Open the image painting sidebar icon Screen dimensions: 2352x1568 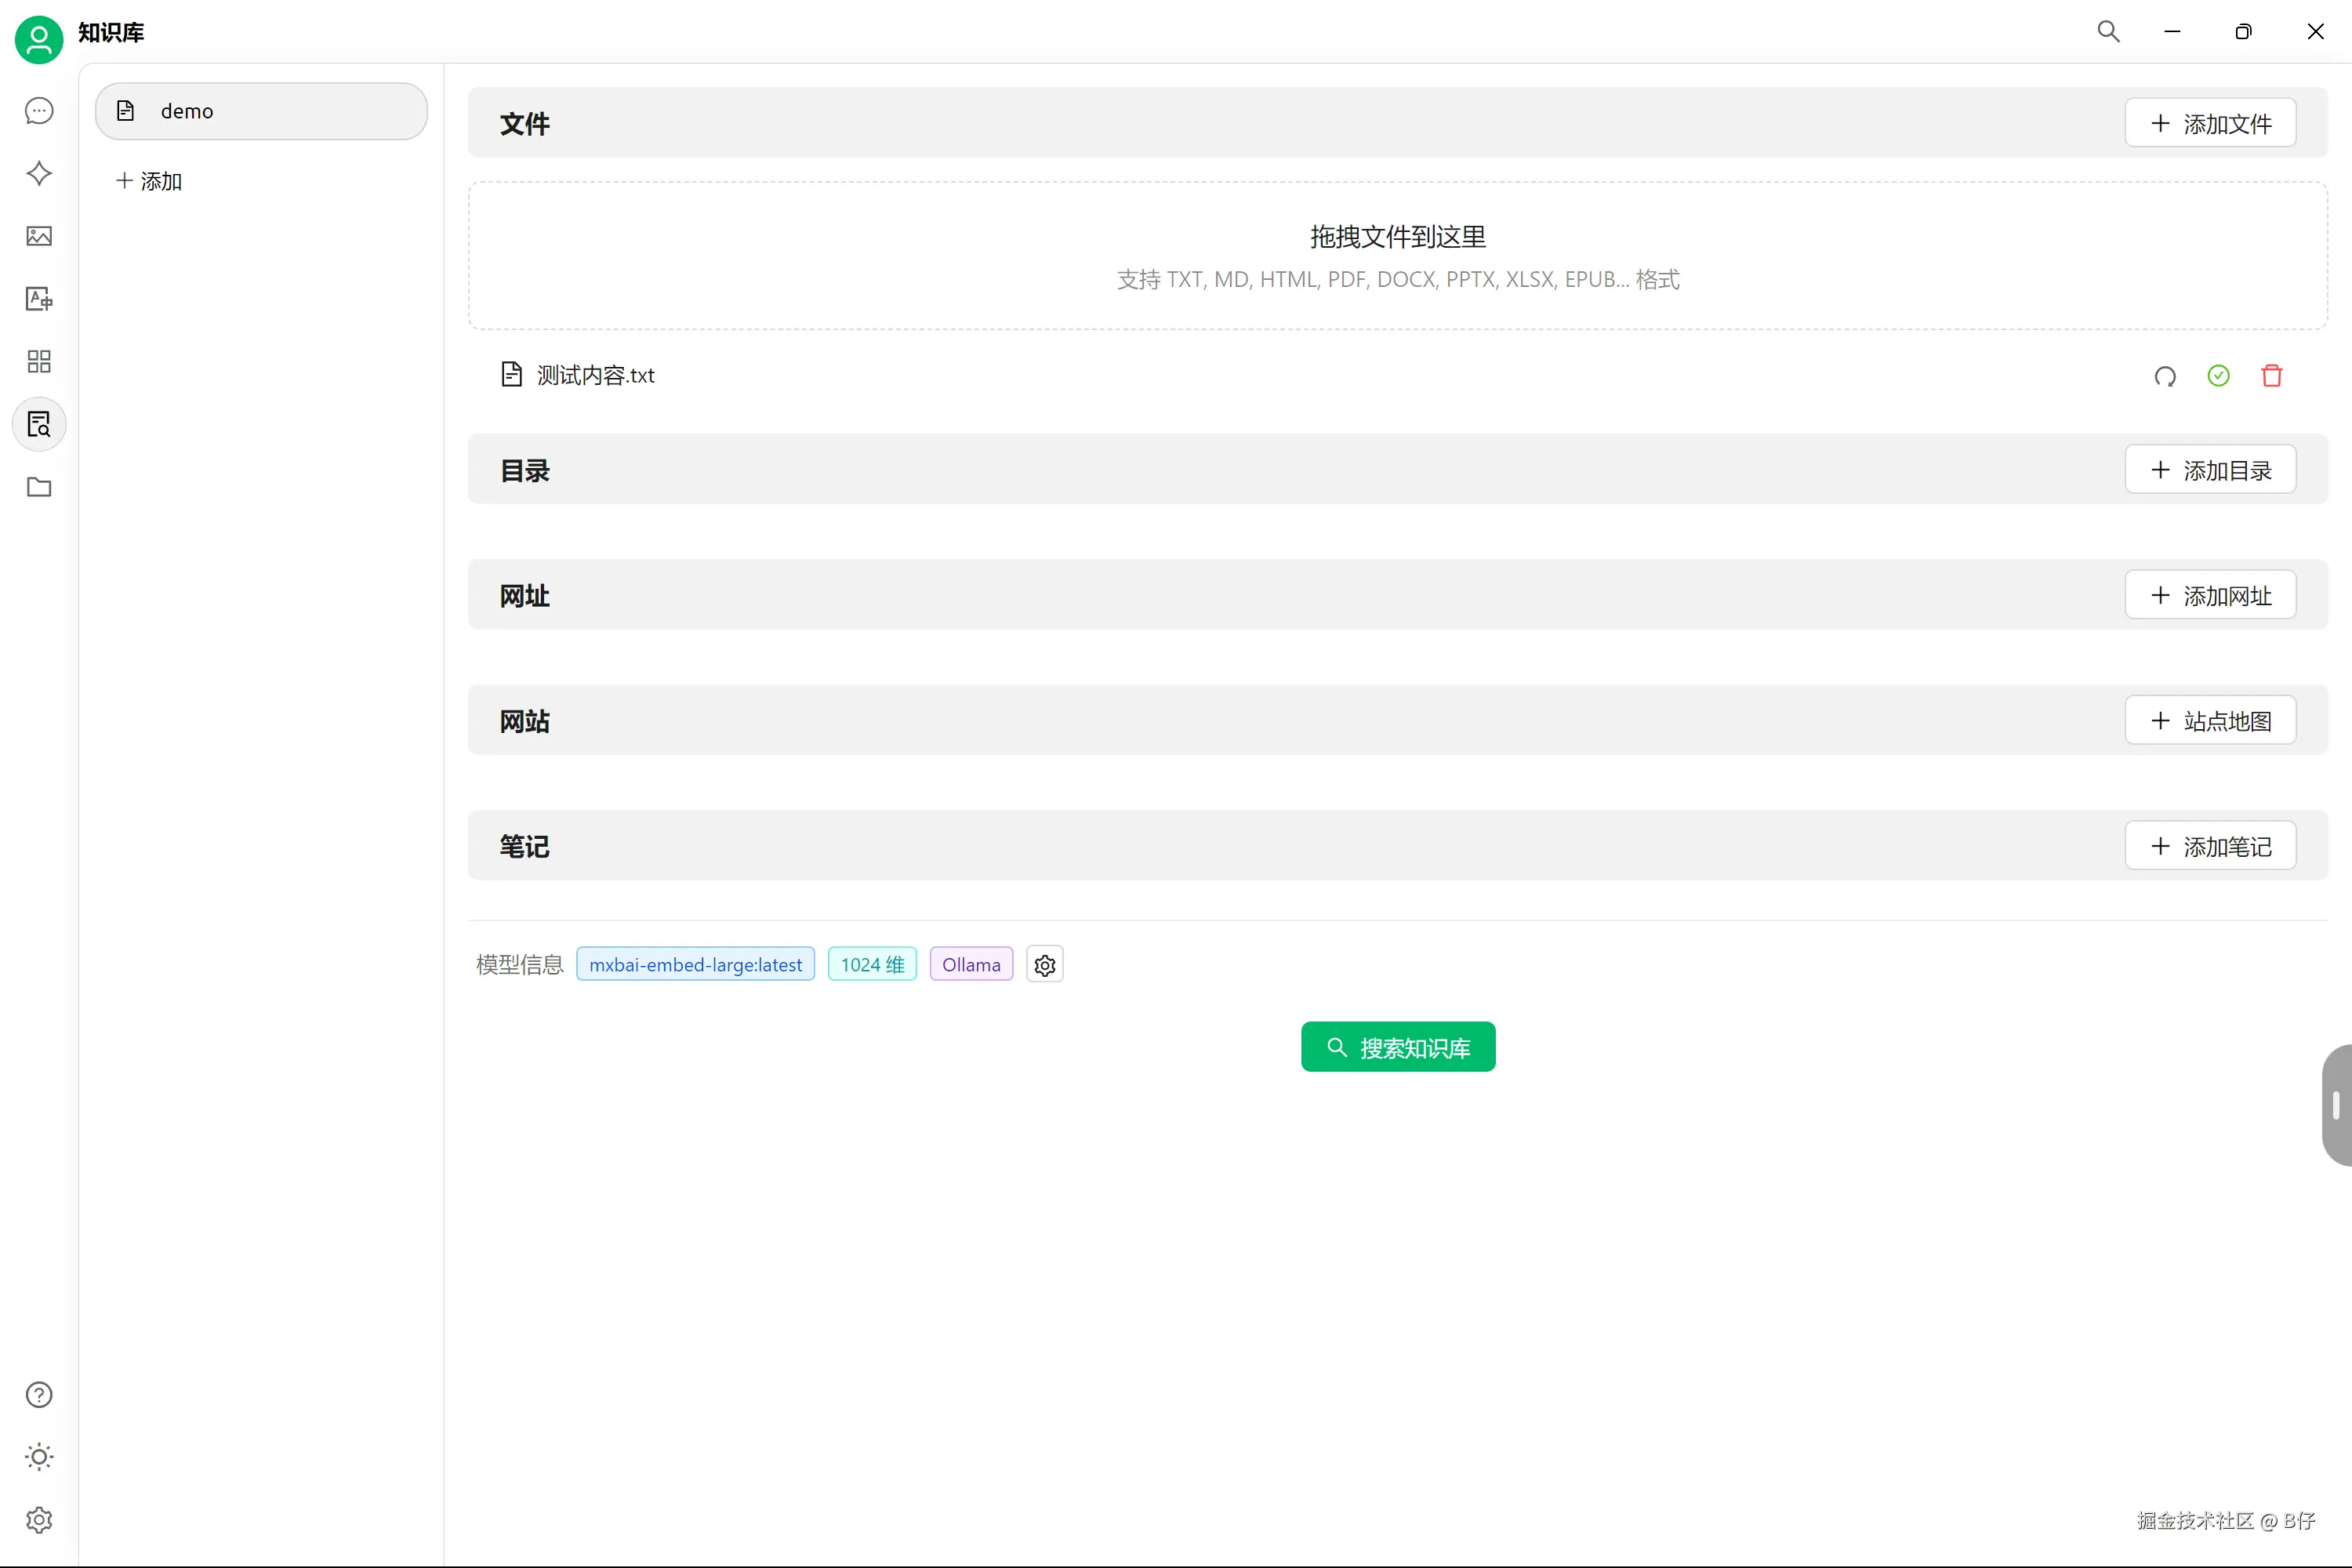point(39,236)
